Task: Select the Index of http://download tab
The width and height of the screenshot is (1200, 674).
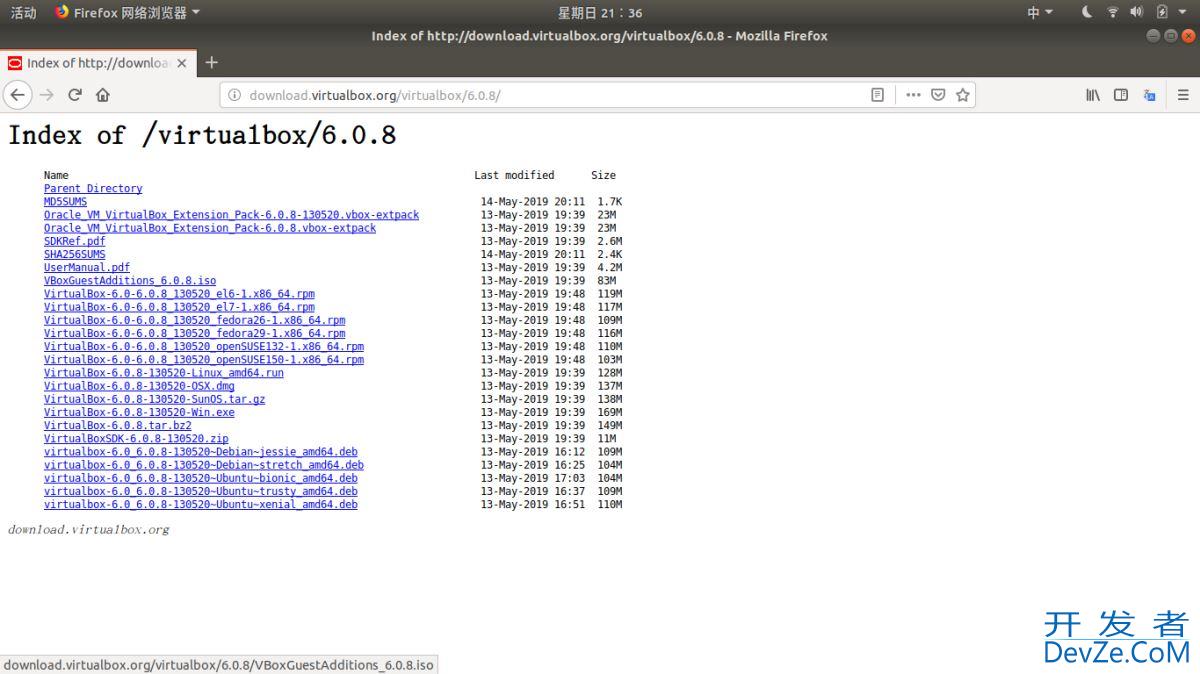Action: click(98, 63)
